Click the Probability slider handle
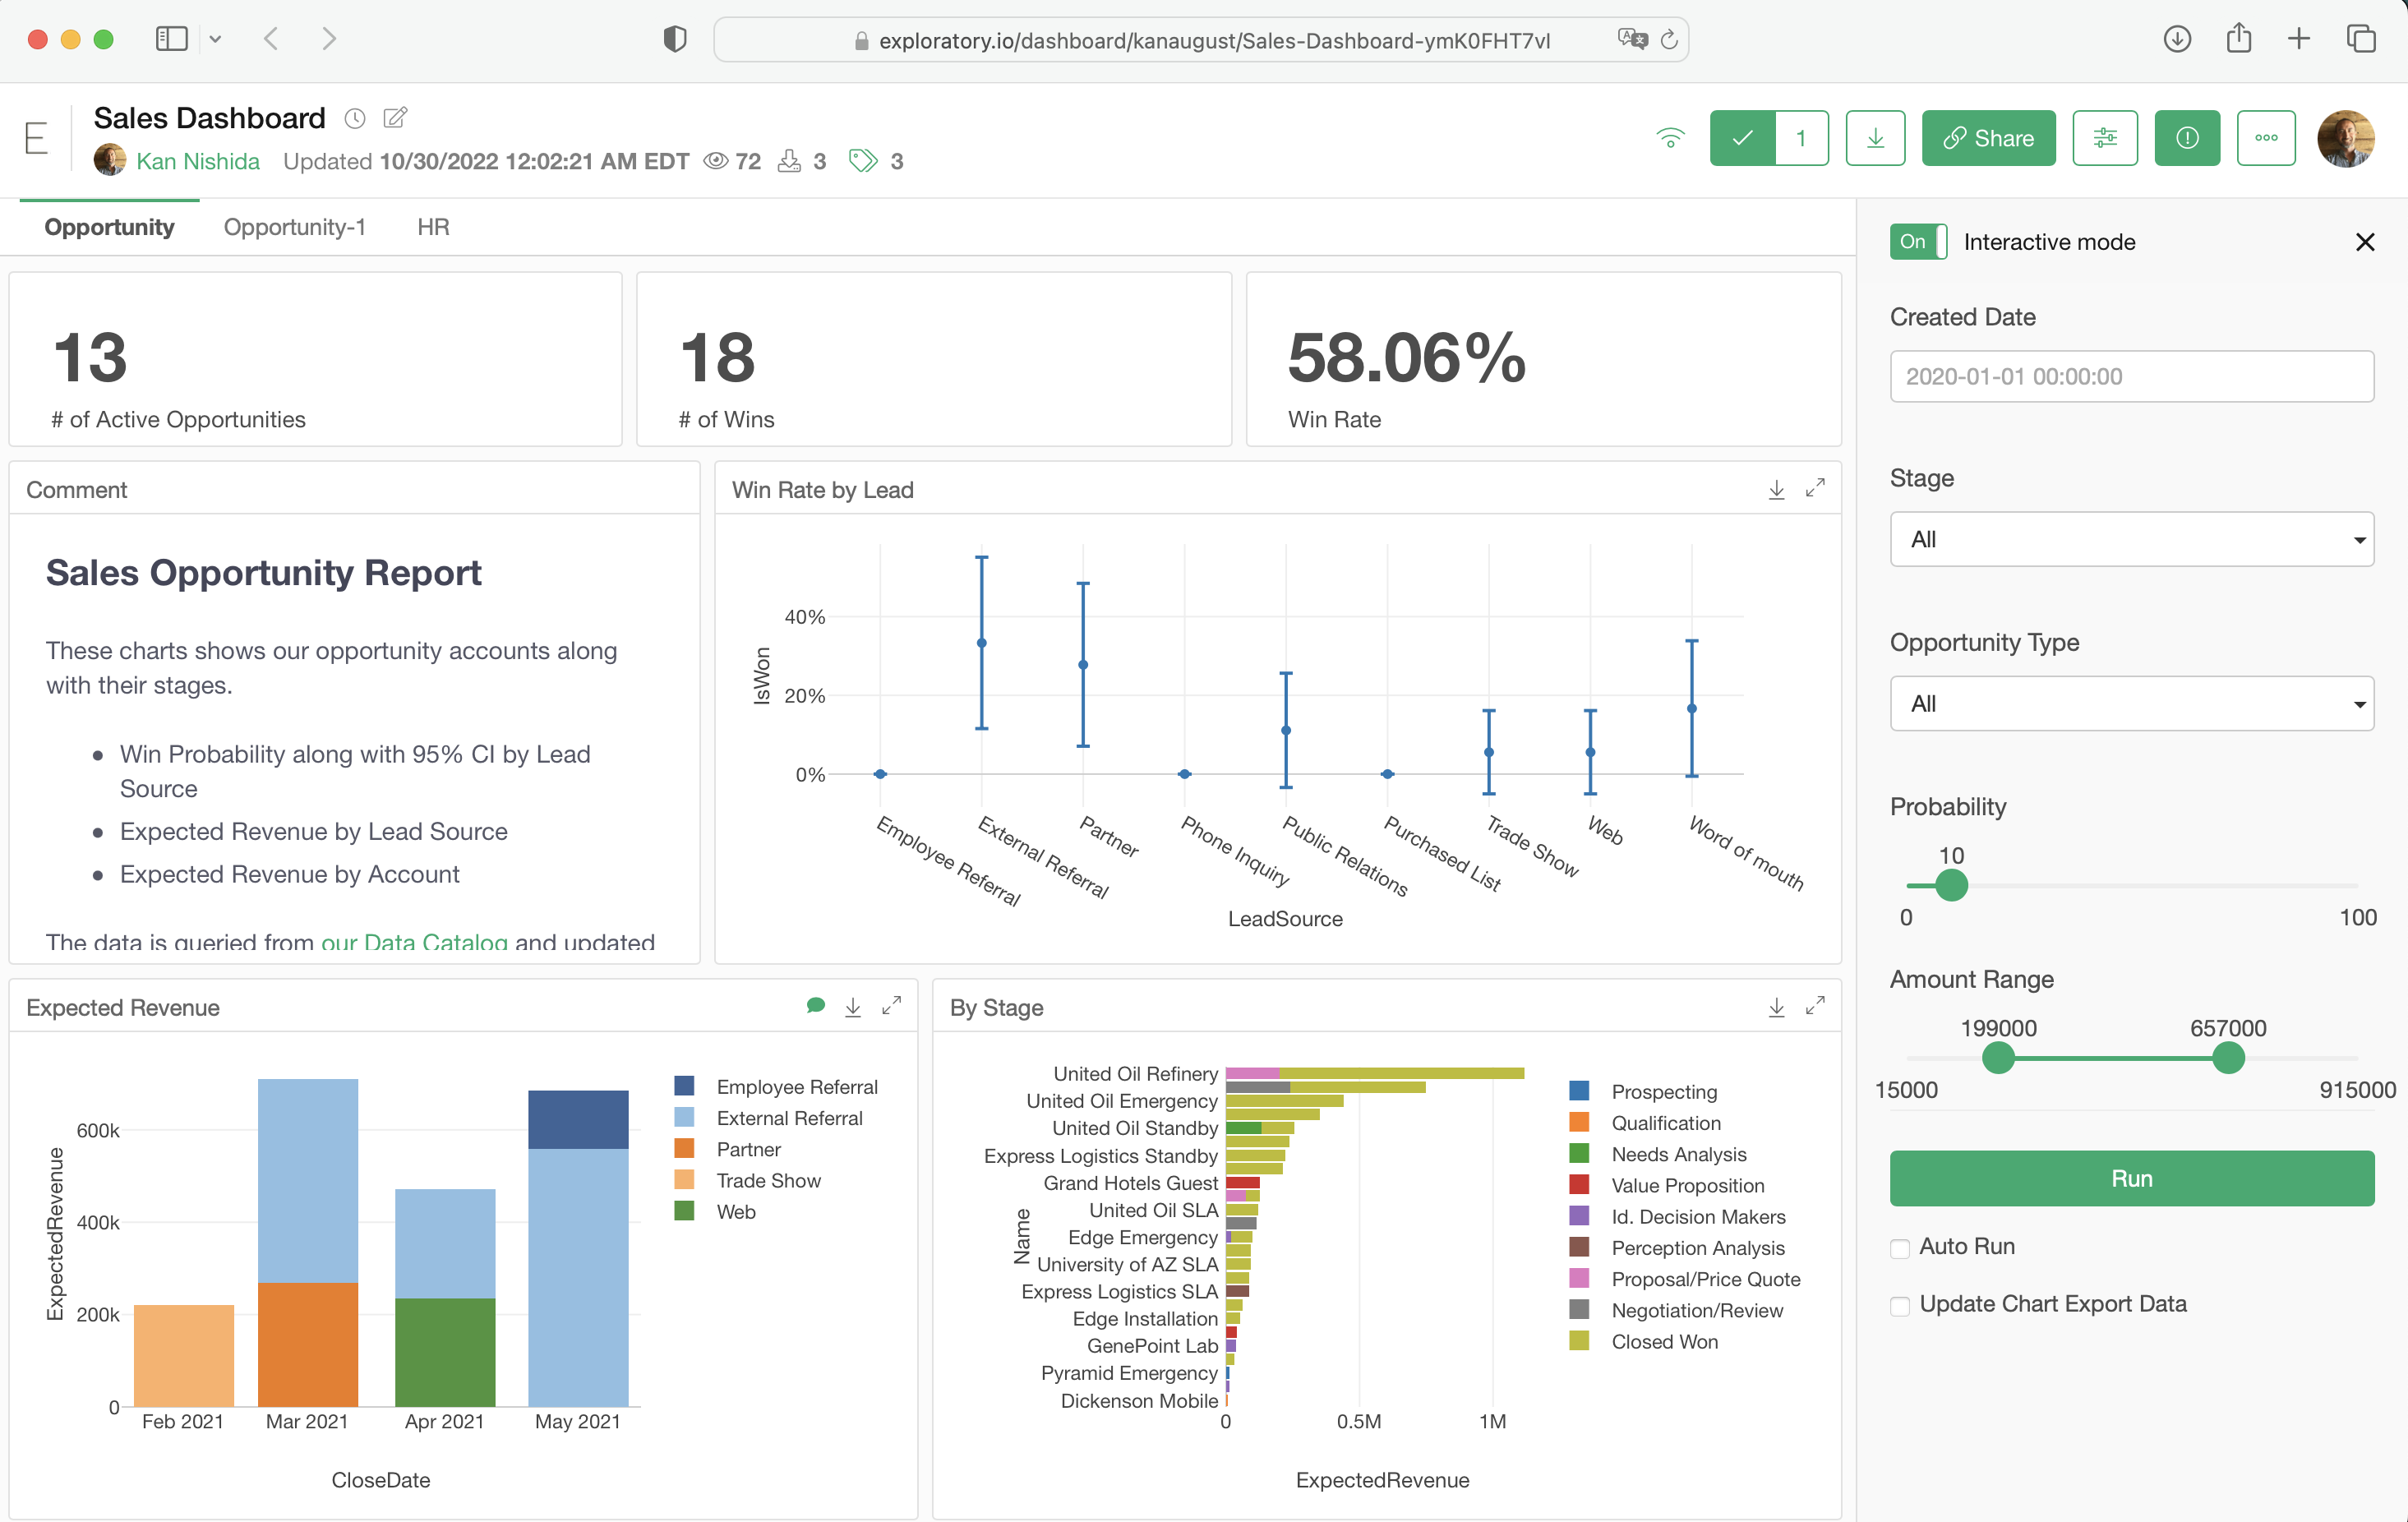2408x1522 pixels. tap(1950, 885)
